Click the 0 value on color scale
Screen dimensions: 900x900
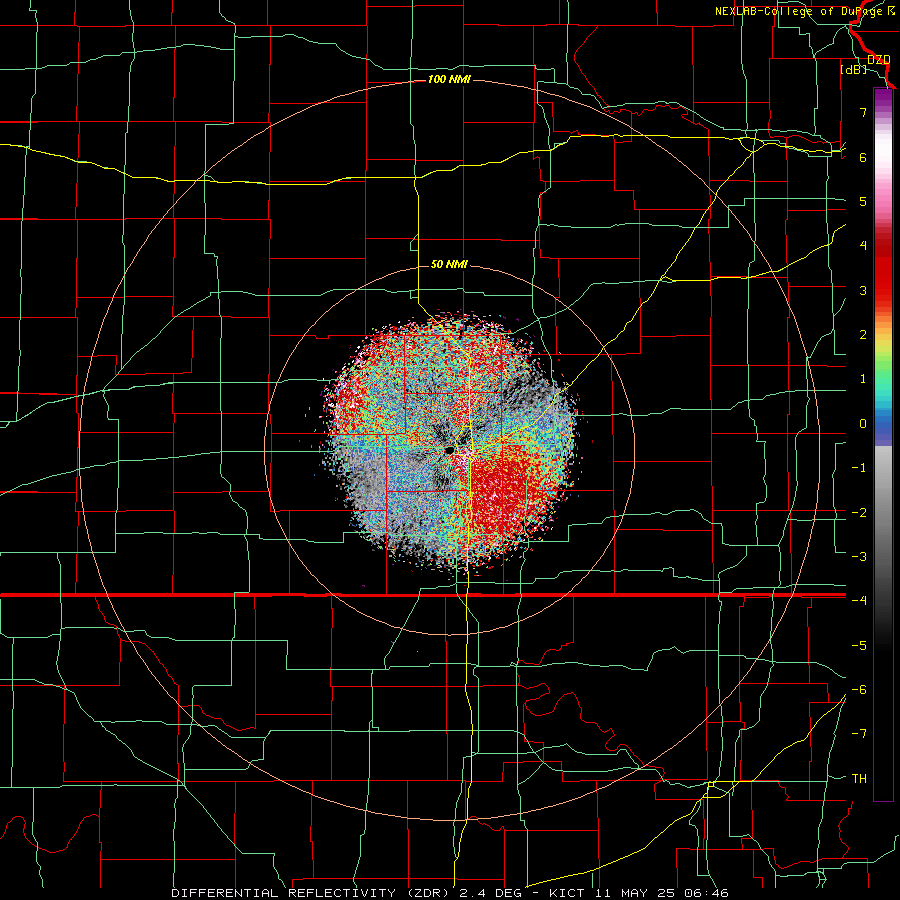pos(863,424)
